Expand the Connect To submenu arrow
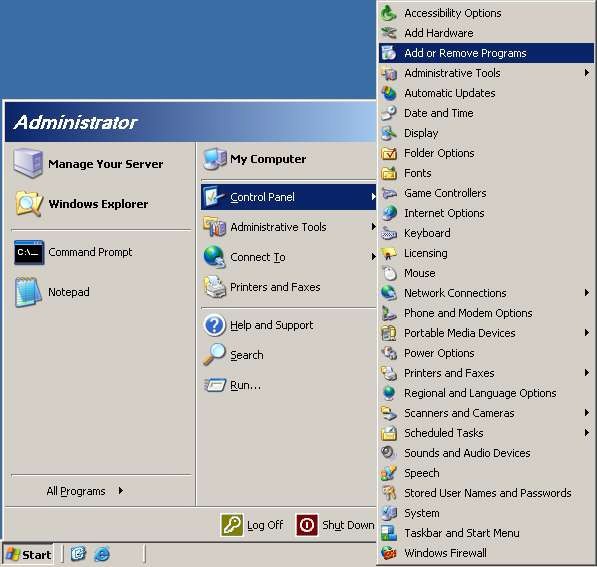 (374, 257)
